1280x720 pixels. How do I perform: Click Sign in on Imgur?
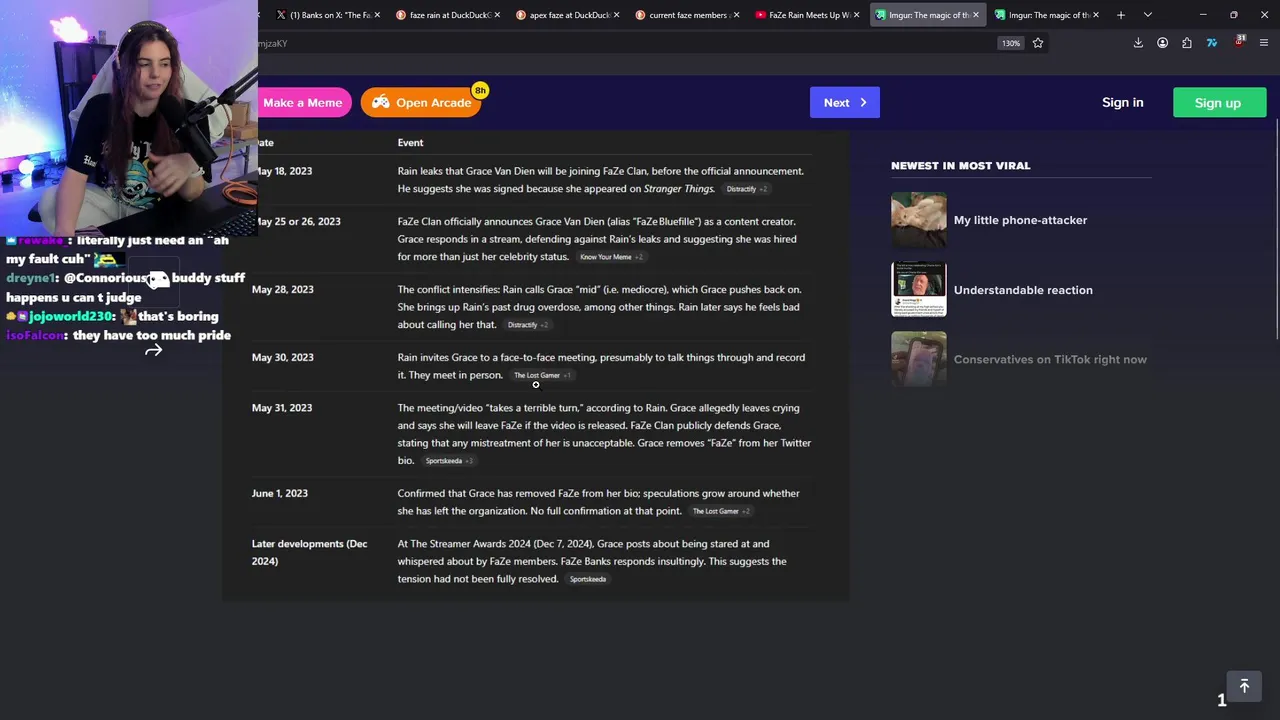coord(1122,102)
